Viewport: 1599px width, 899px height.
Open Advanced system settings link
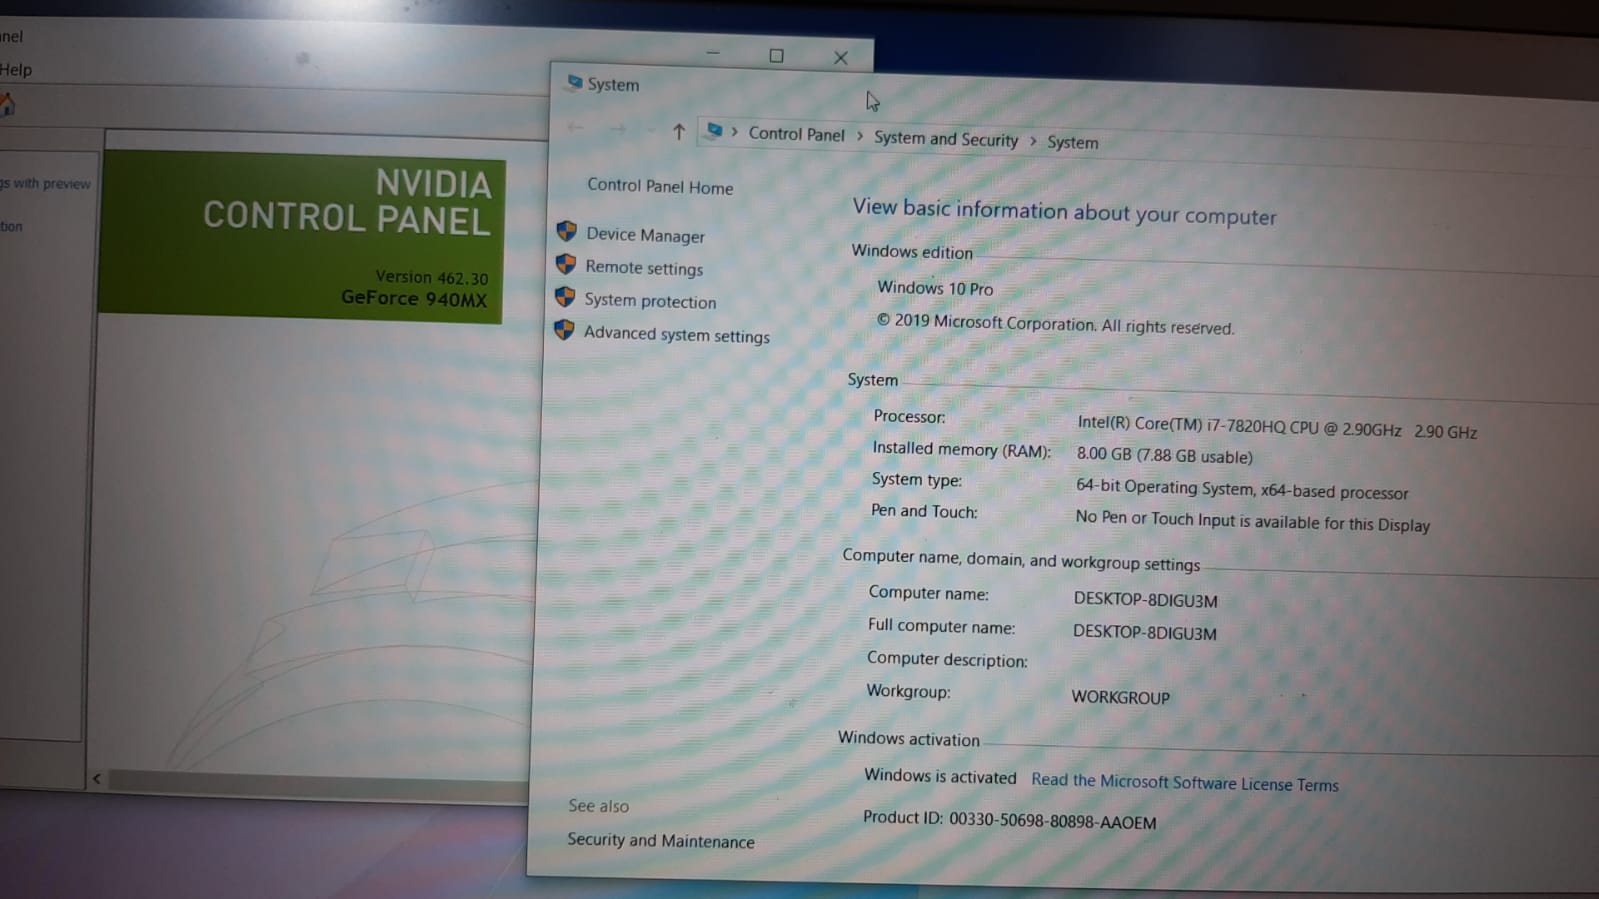pos(677,335)
